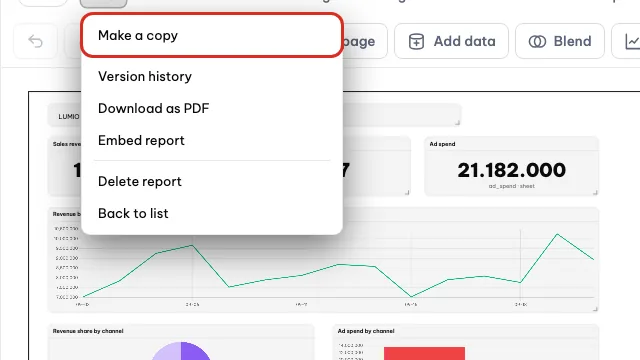Click the ad_spend · sheet source label

coord(511,186)
